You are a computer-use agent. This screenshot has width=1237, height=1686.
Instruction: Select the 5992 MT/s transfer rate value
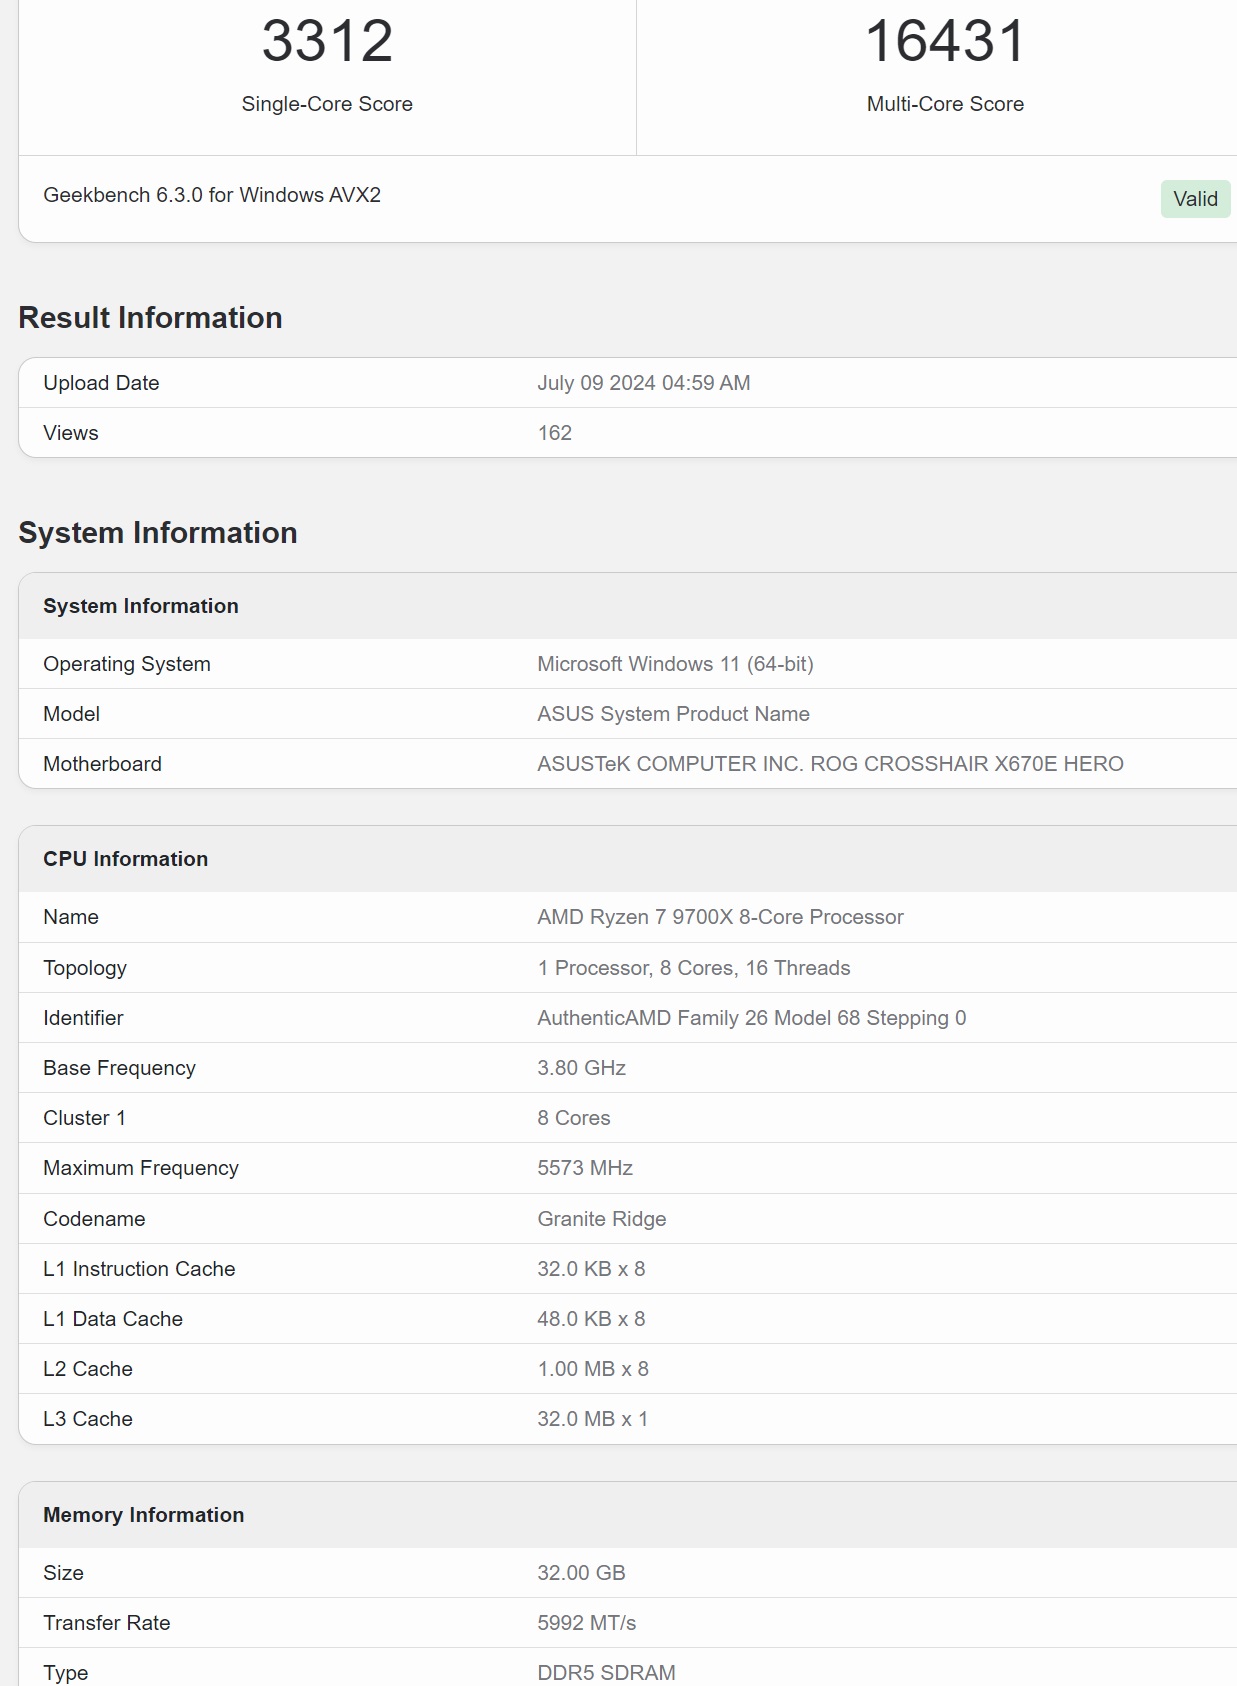point(586,1623)
